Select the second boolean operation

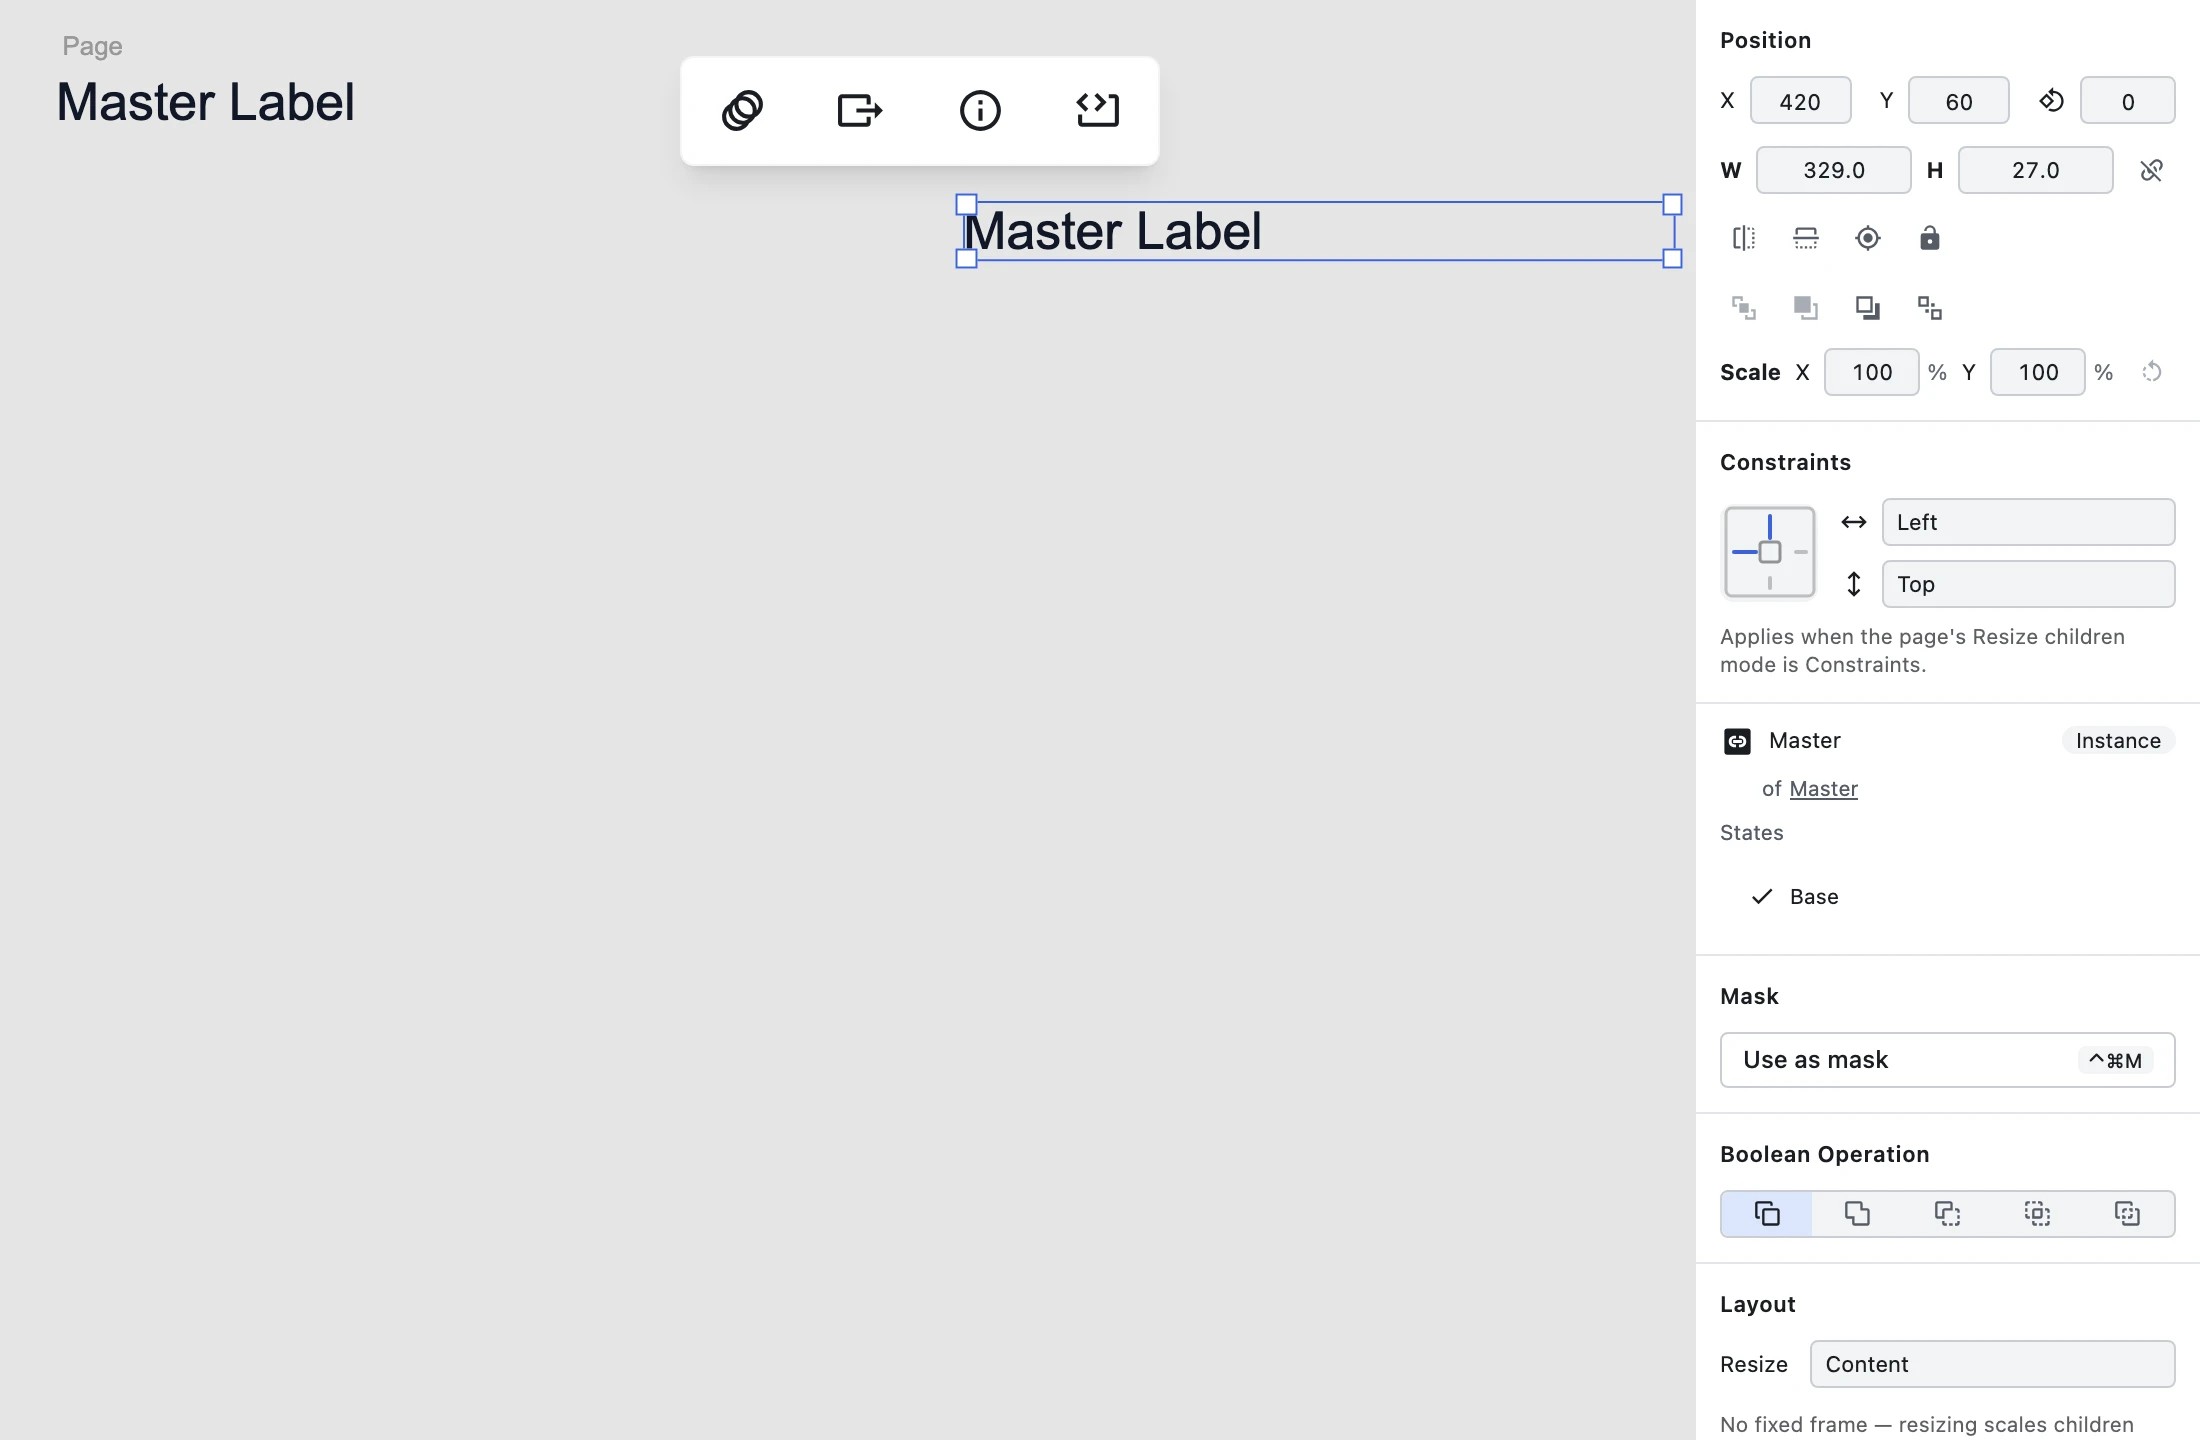[x=1857, y=1214]
